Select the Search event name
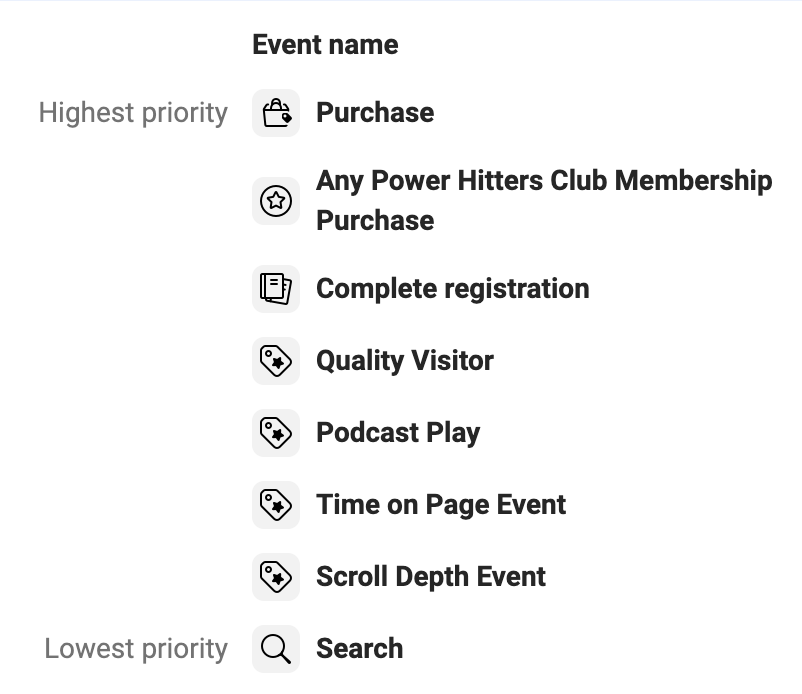Viewport: 802px width, 694px height. [x=359, y=649]
